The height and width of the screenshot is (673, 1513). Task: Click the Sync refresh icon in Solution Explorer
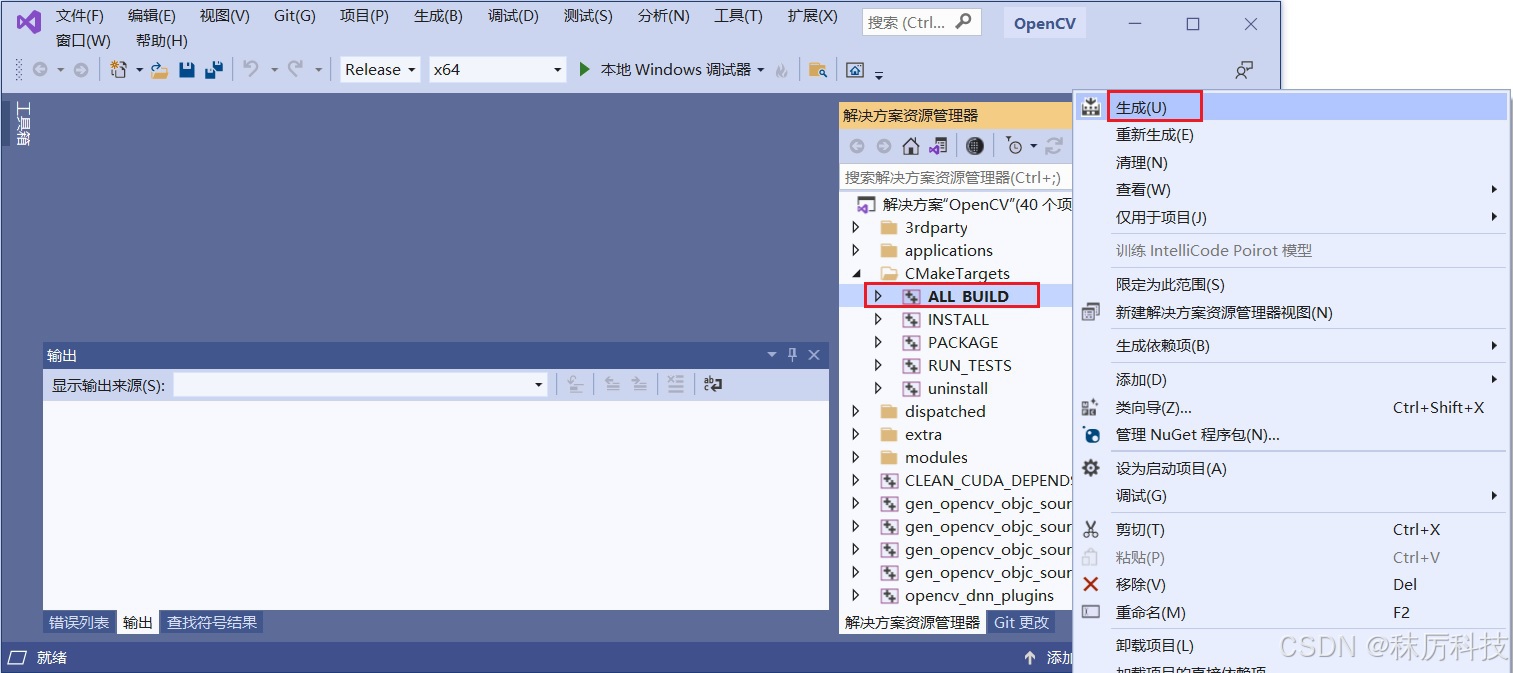tap(1054, 146)
